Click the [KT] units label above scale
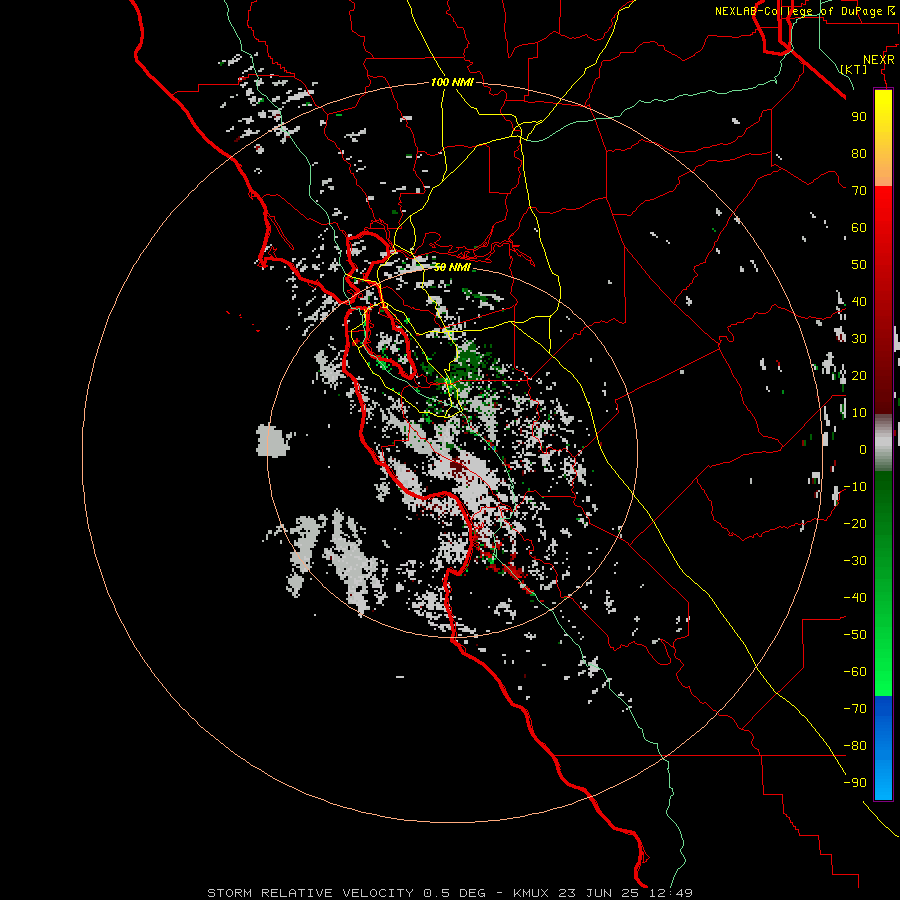 click(x=854, y=69)
